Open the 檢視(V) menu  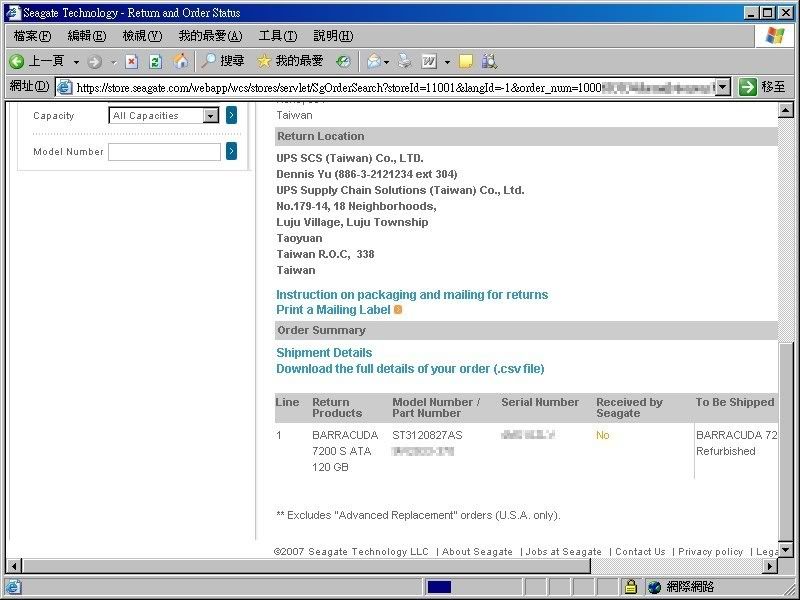pos(142,36)
